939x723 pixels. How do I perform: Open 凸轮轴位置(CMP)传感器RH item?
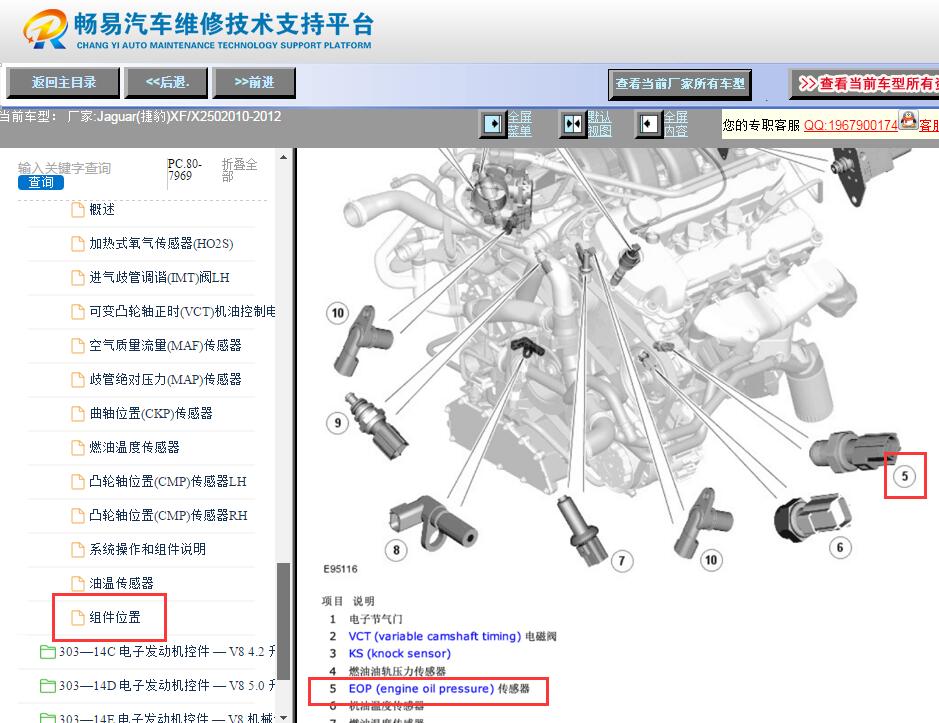[x=168, y=515]
